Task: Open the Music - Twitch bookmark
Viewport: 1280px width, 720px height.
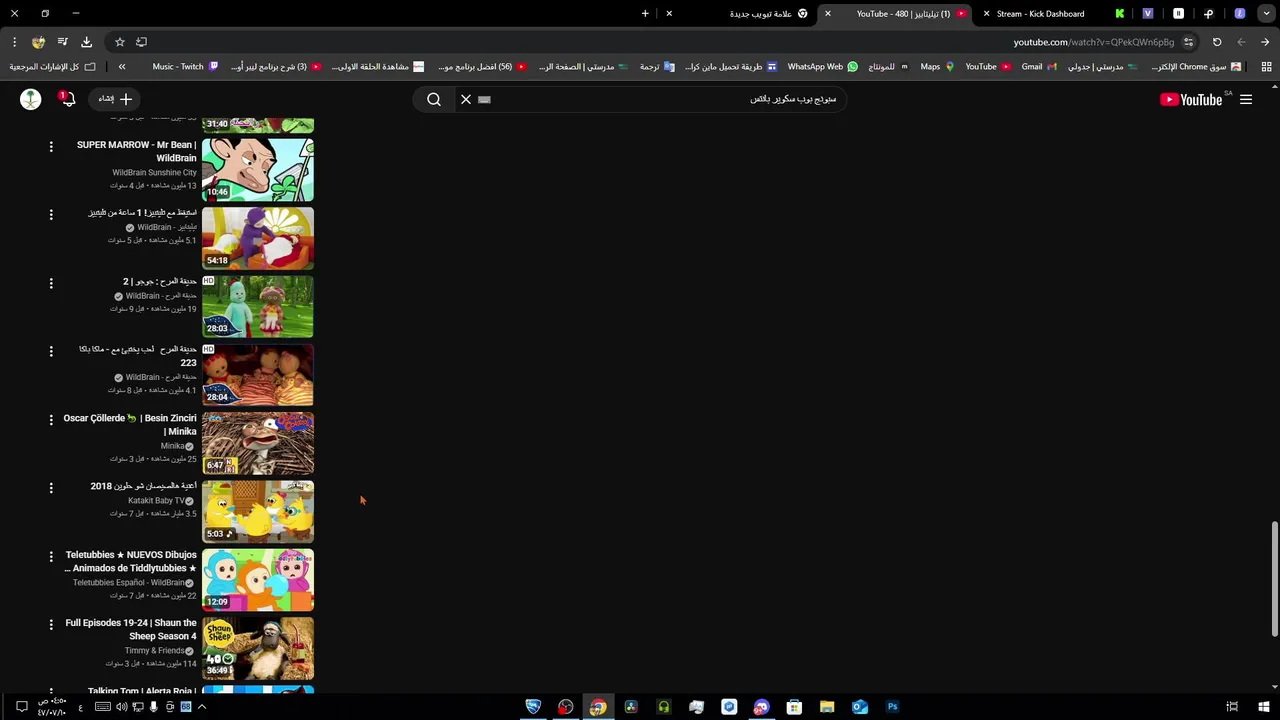Action: pyautogui.click(x=185, y=67)
